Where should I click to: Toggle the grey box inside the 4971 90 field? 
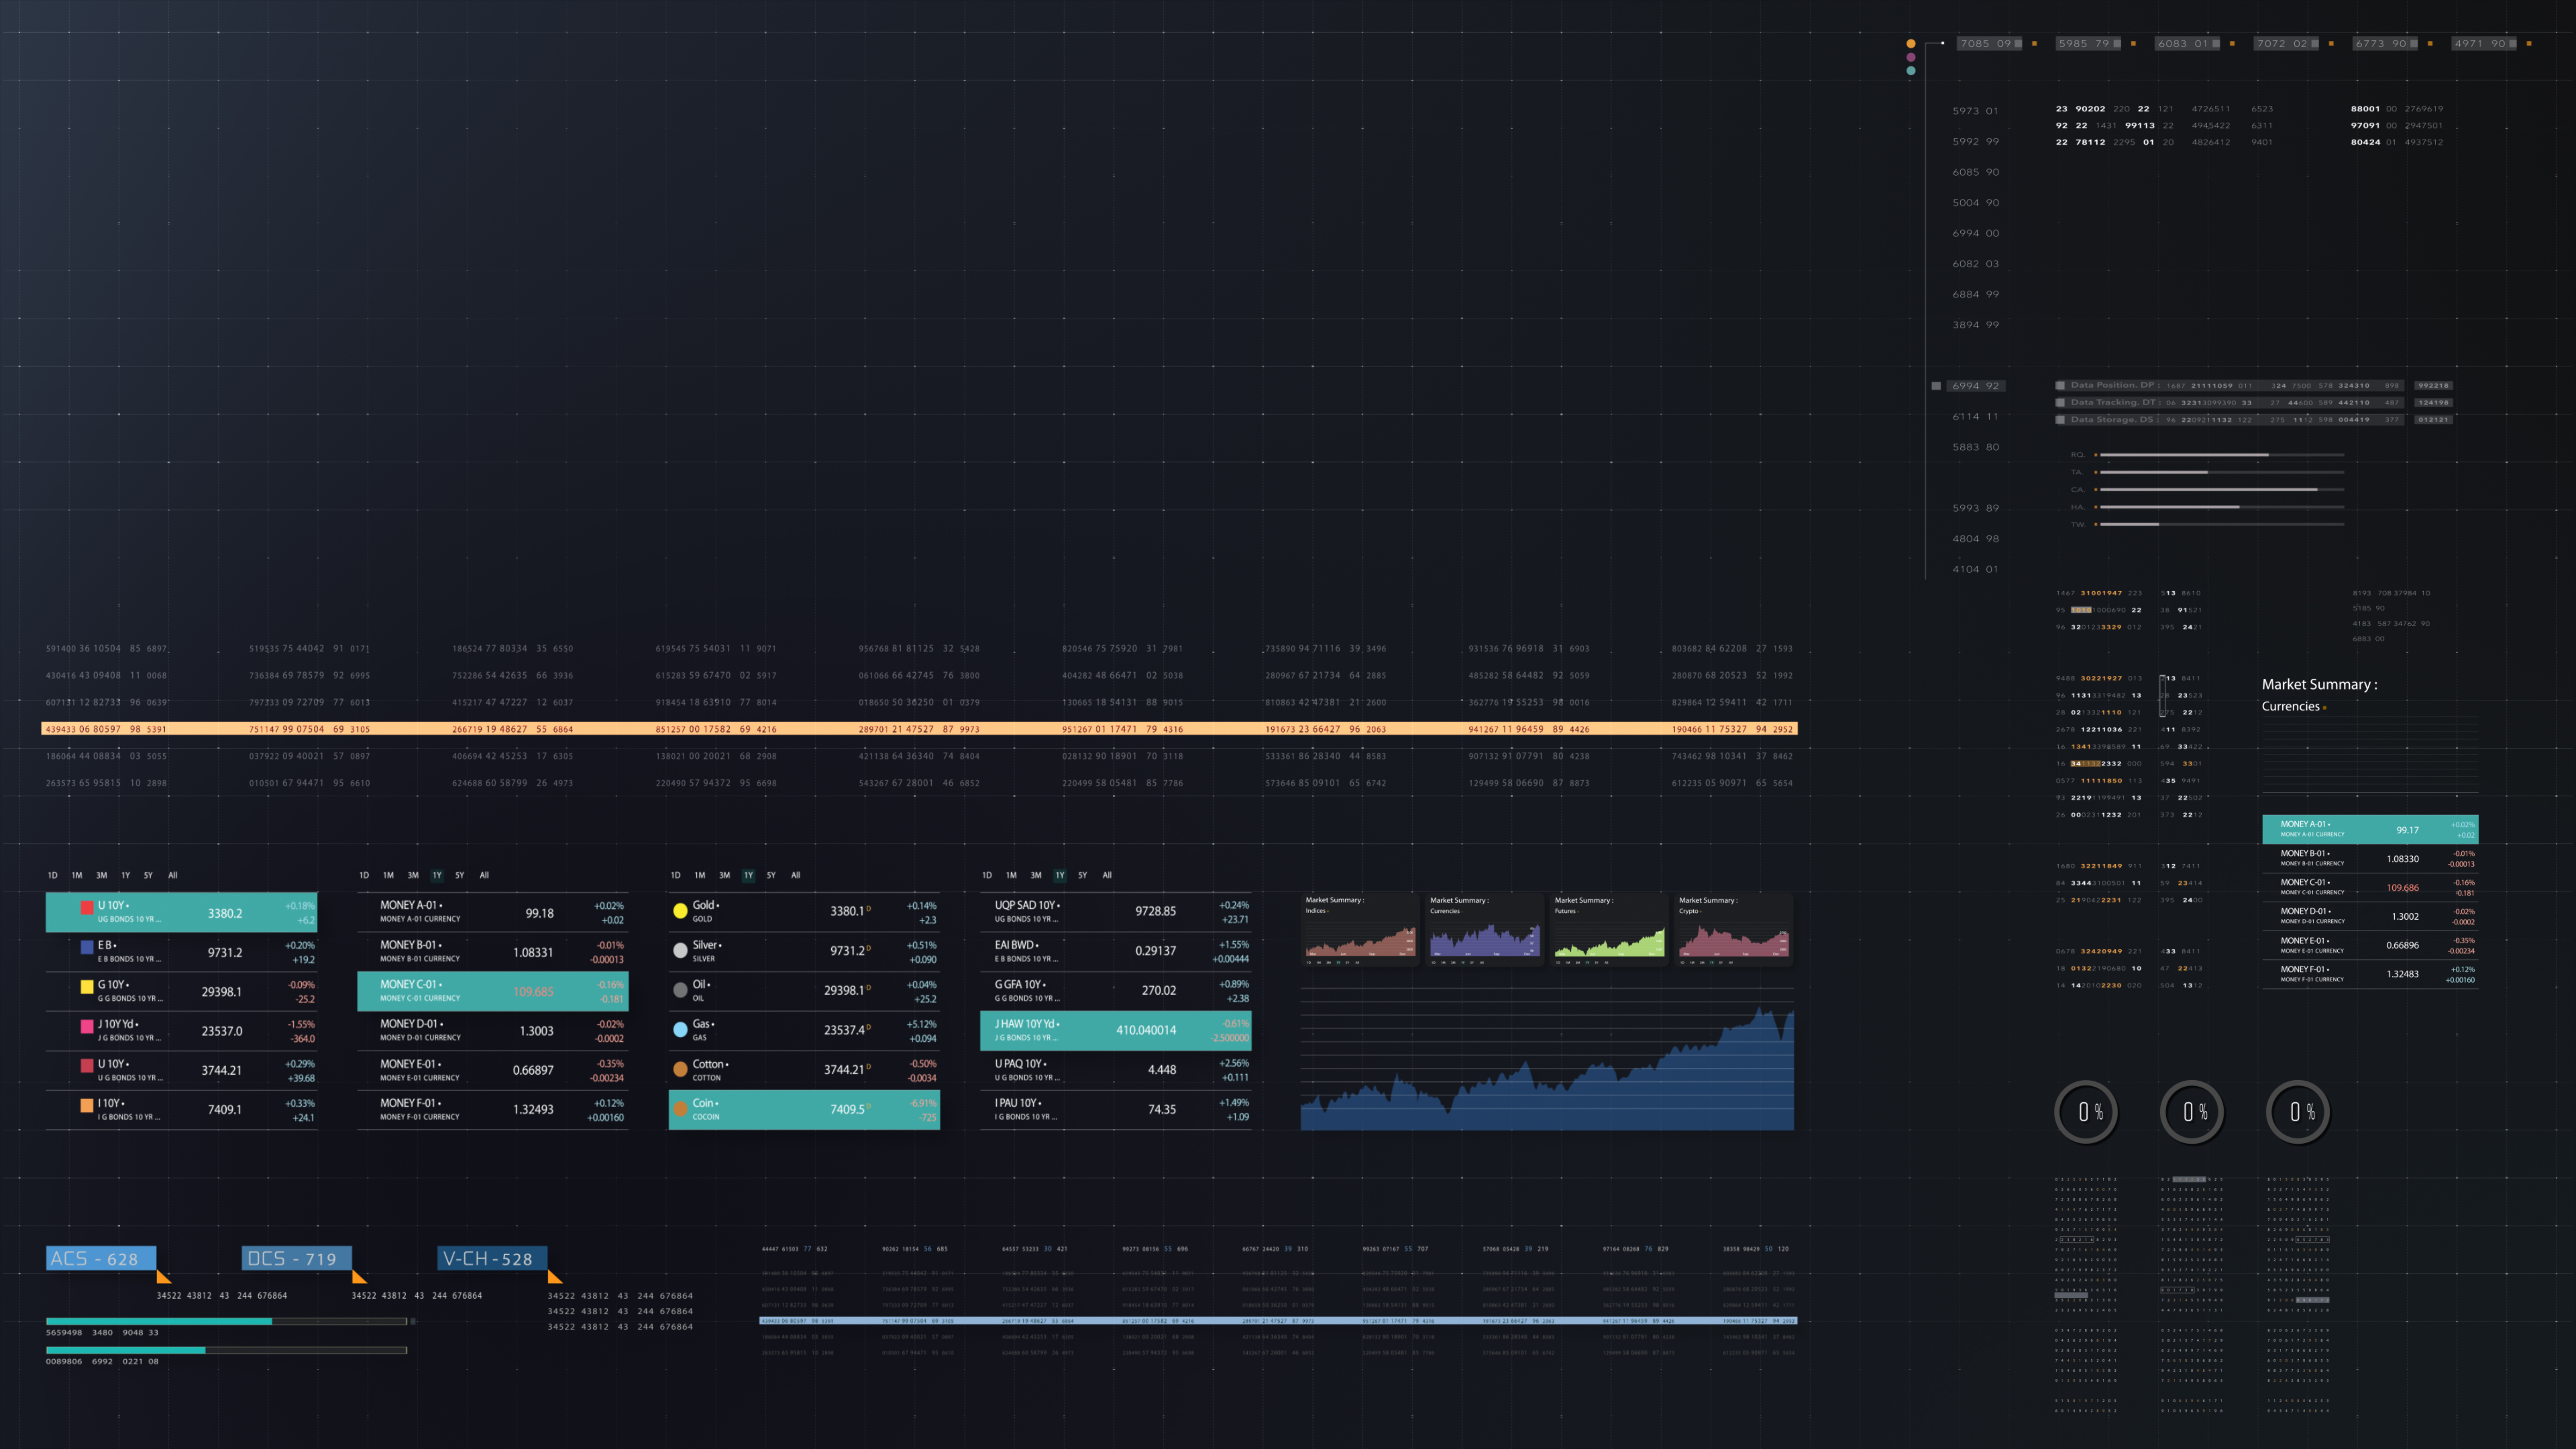point(2512,44)
